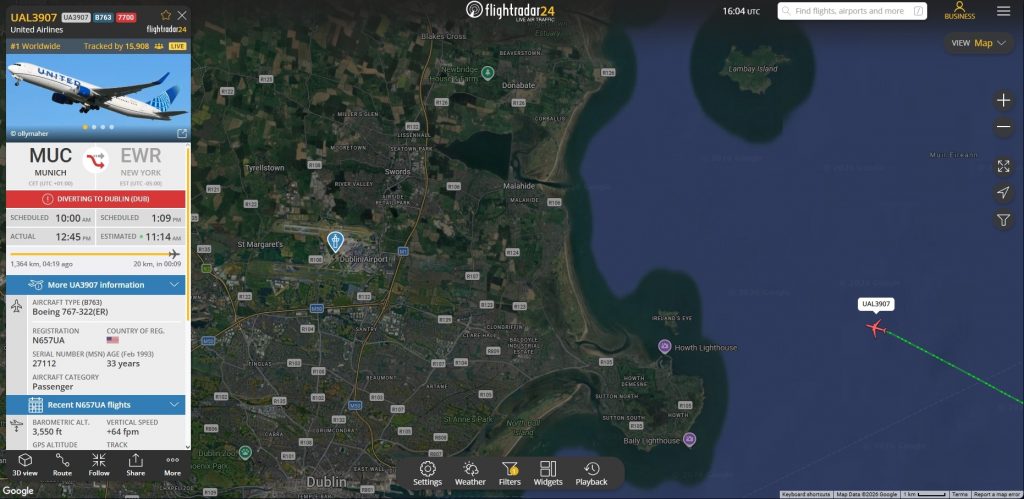The width and height of the screenshot is (1024, 499).
Task: Show the flight Route
Action: (x=62, y=464)
